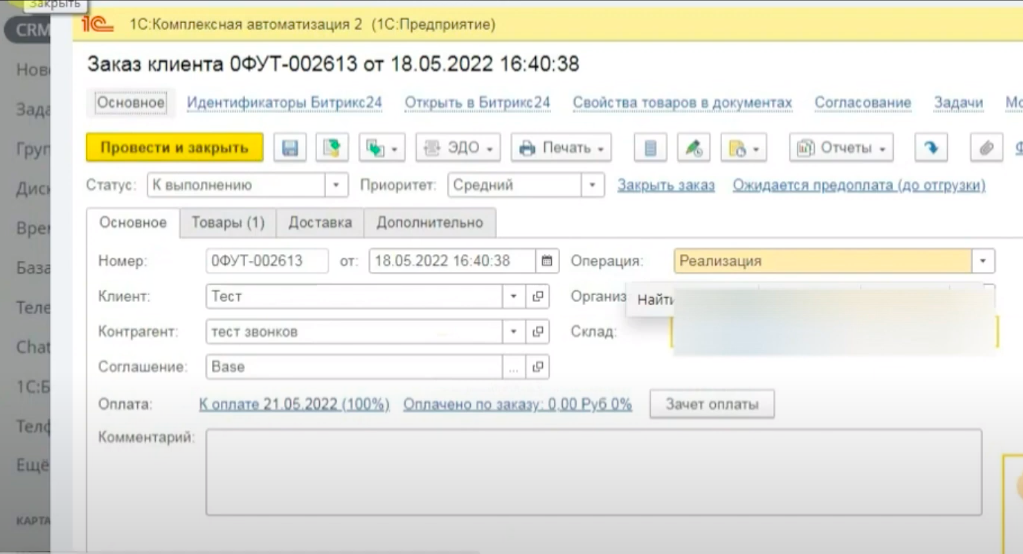Expand the Операция dropdown arrow
Image resolution: width=1023 pixels, height=554 pixels.
[983, 261]
